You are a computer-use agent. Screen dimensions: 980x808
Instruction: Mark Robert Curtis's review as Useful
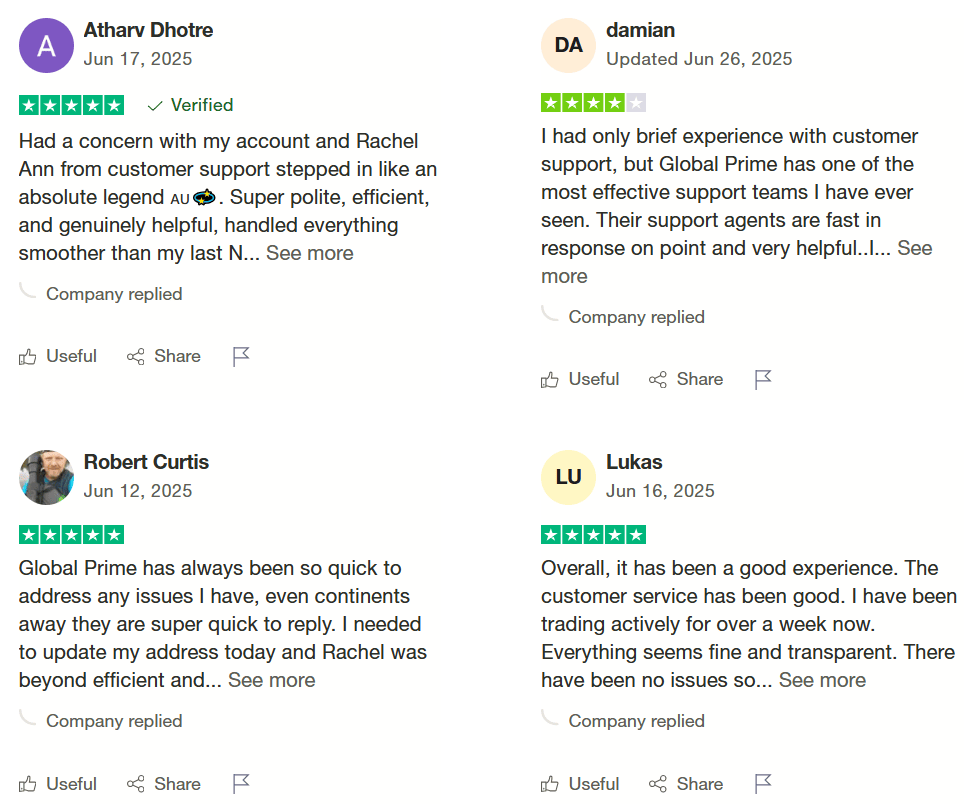[x=58, y=784]
